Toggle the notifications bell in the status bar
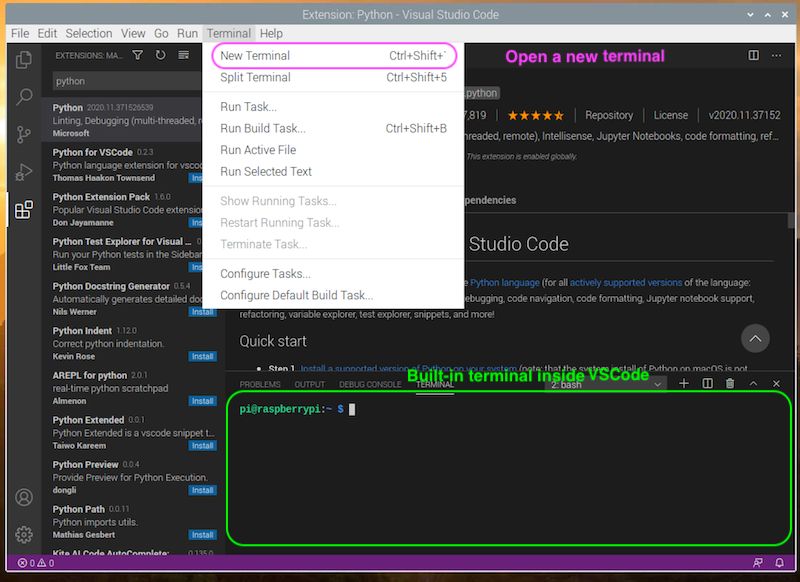800x582 pixels. coord(781,563)
